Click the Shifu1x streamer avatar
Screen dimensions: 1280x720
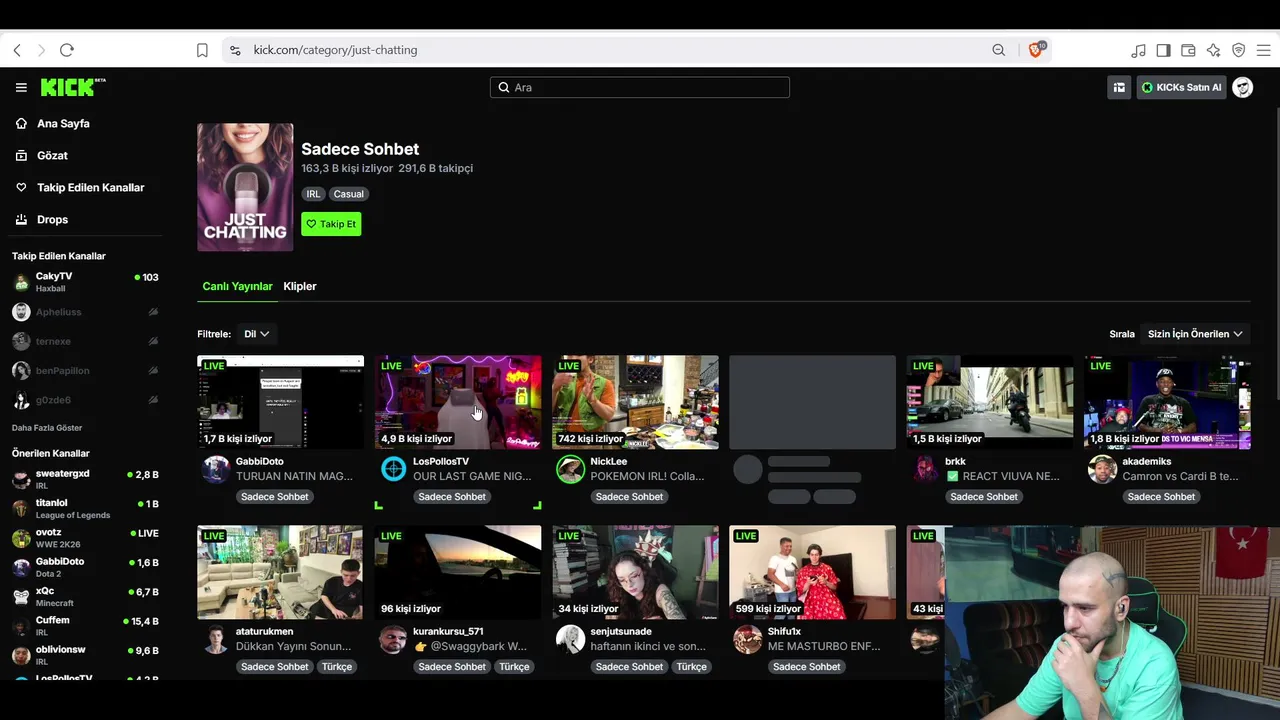[747, 639]
